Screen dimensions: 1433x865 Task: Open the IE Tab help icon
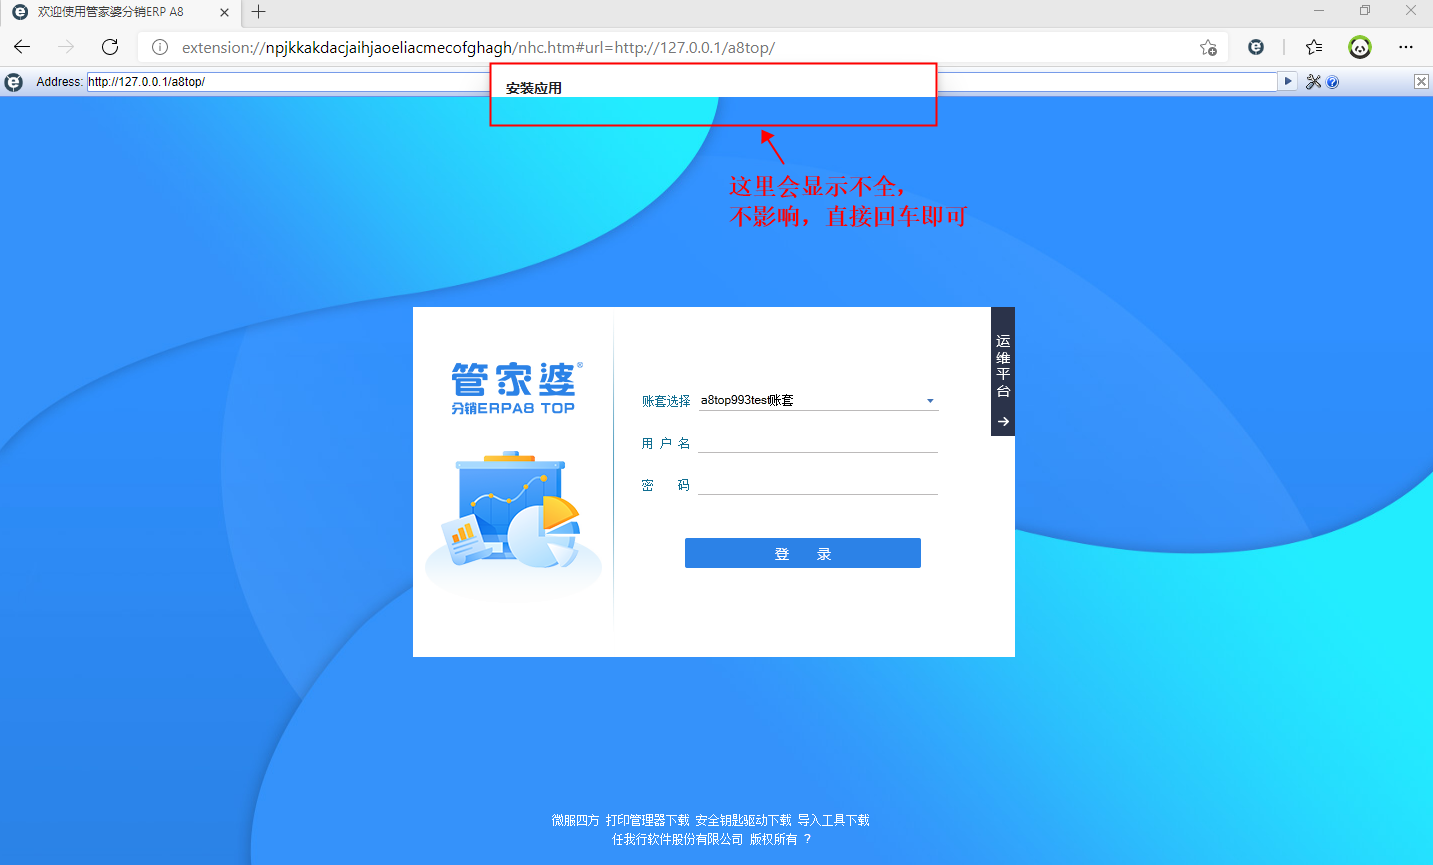tap(1332, 82)
